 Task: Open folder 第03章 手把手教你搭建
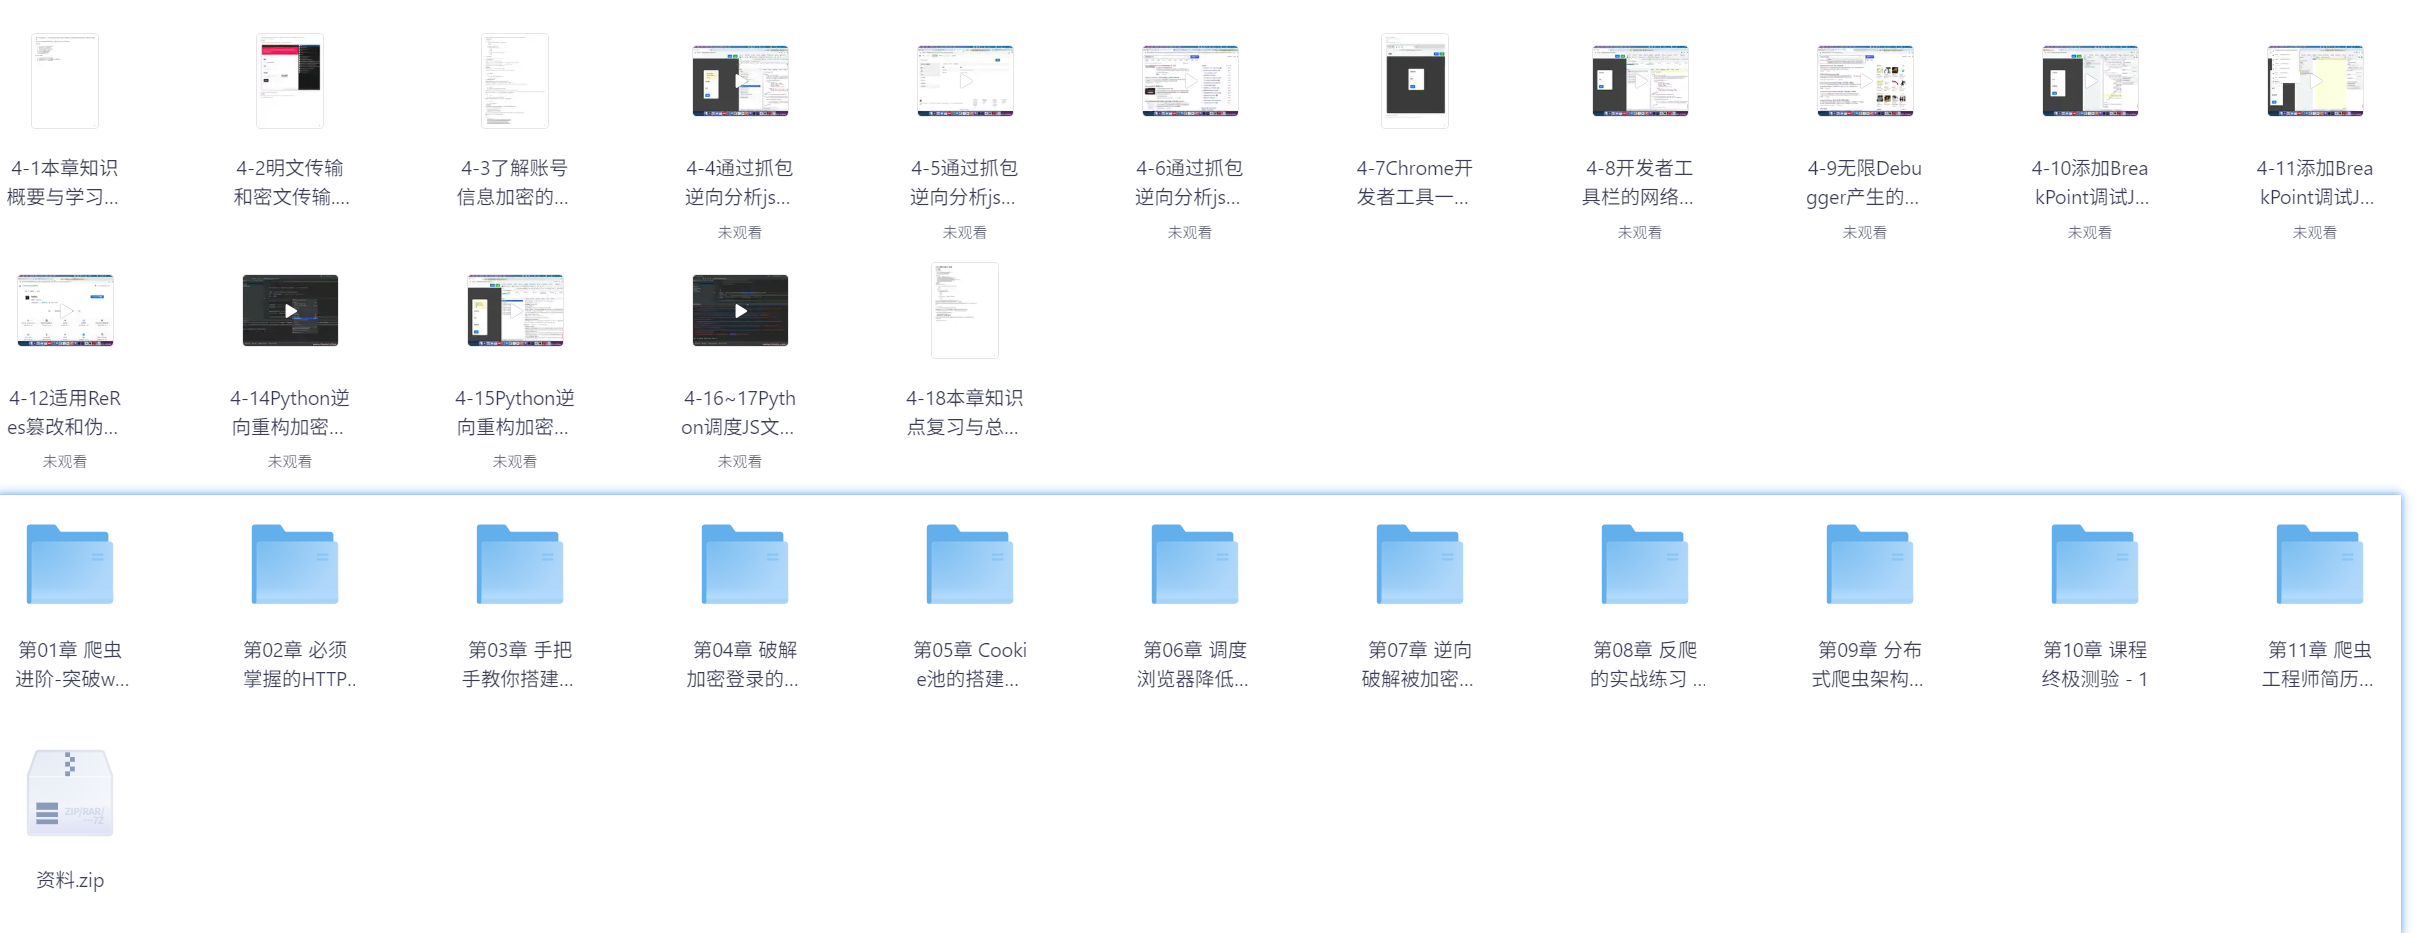click(520, 564)
